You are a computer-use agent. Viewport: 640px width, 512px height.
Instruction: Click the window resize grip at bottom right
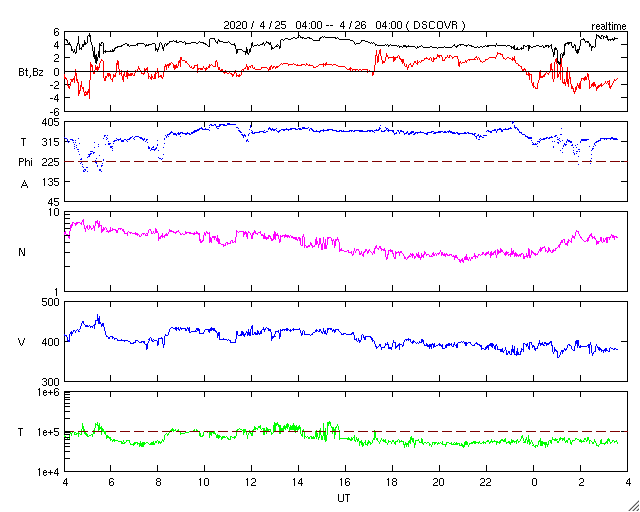point(635,507)
